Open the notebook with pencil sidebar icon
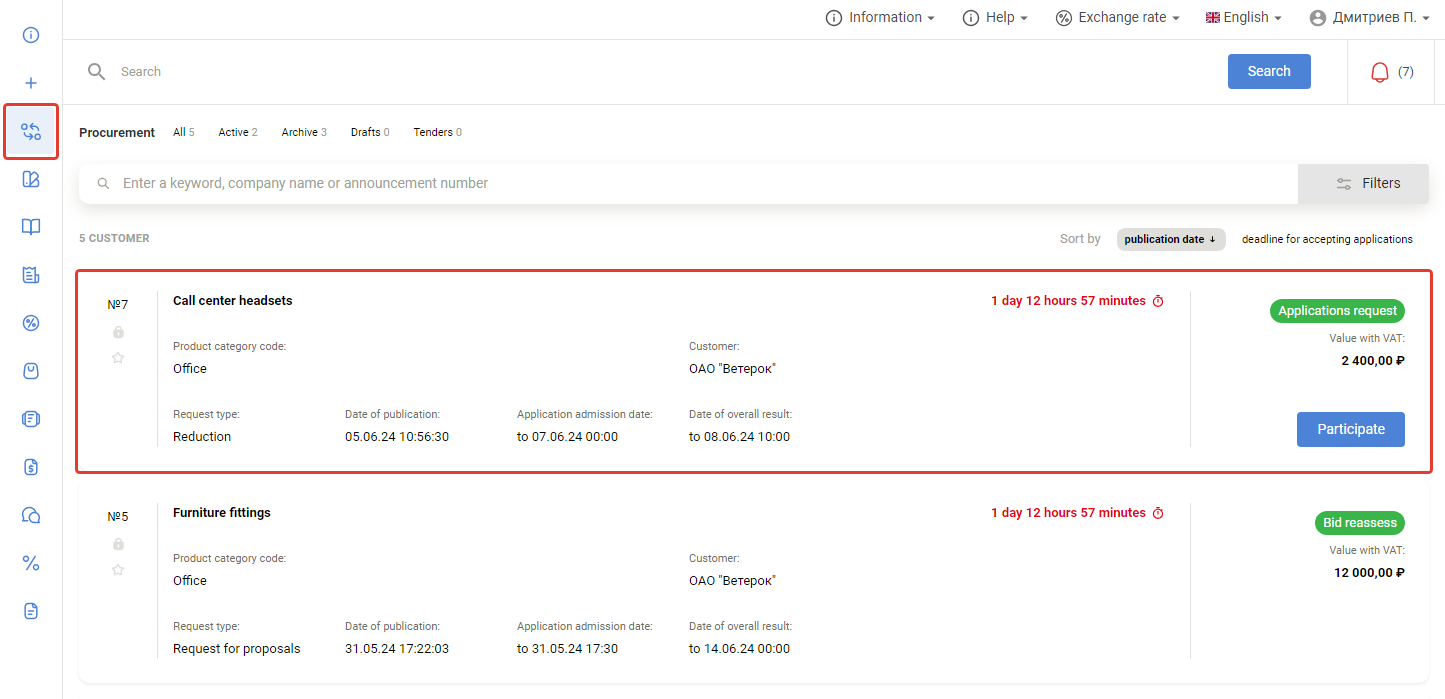The image size is (1445, 699). click(x=31, y=179)
